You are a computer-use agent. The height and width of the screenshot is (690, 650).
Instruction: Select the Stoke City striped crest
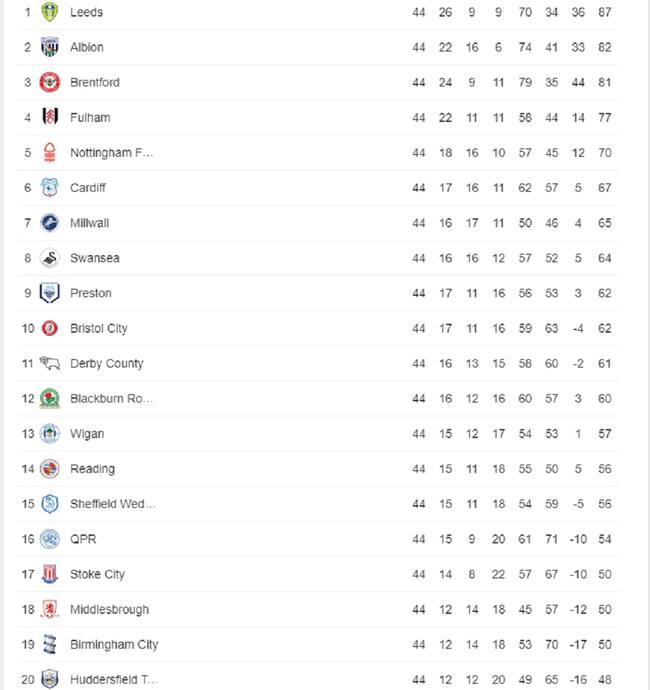pos(50,574)
